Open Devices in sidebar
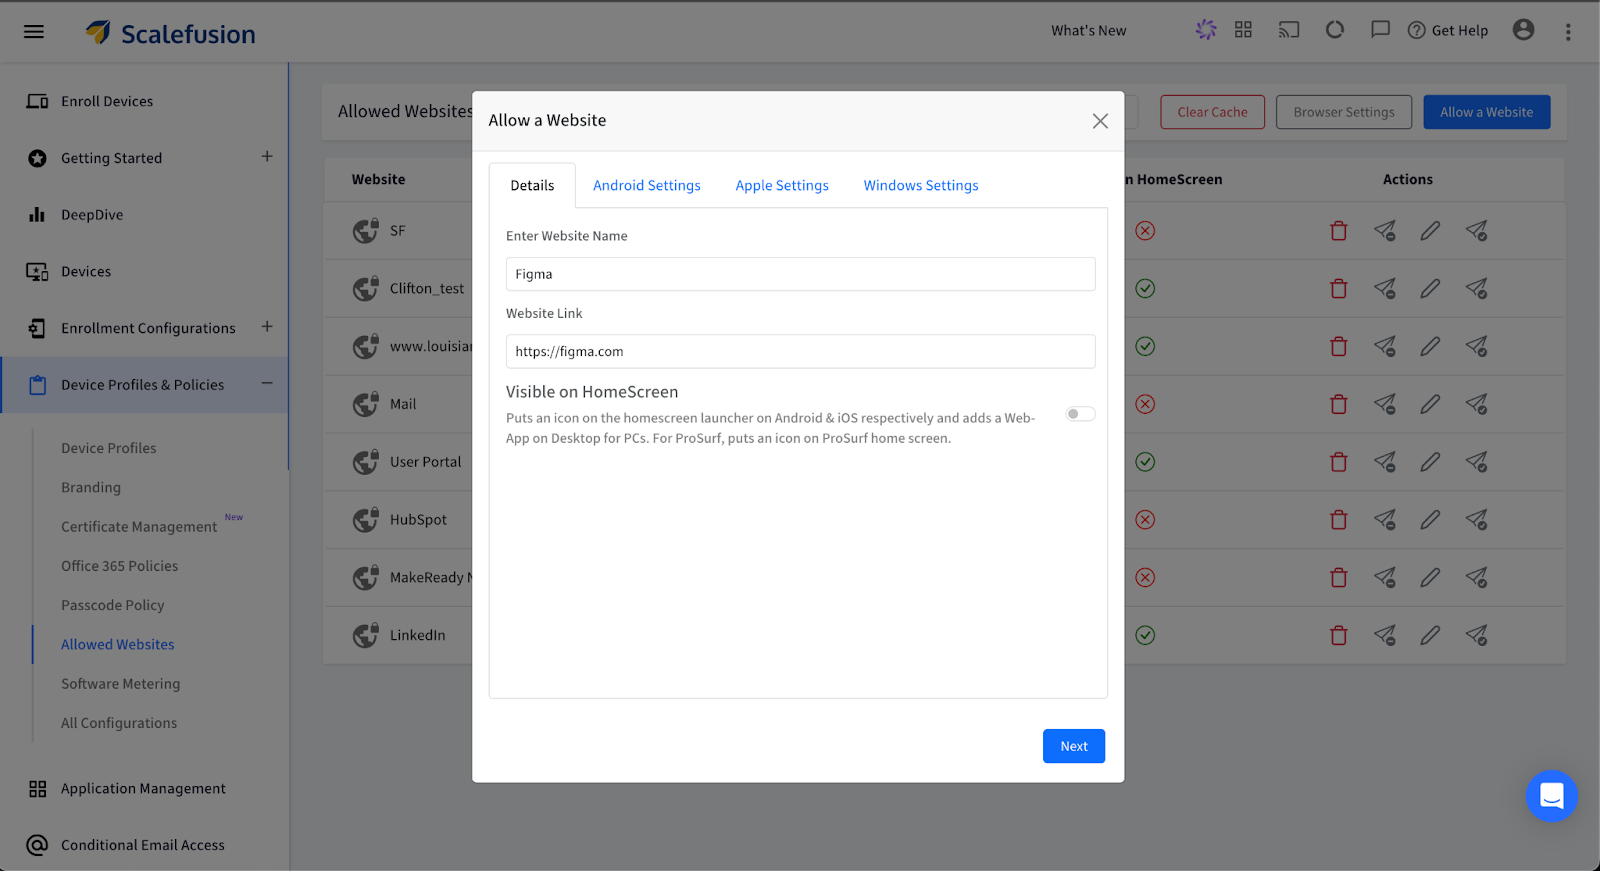This screenshot has height=871, width=1600. click(x=85, y=272)
